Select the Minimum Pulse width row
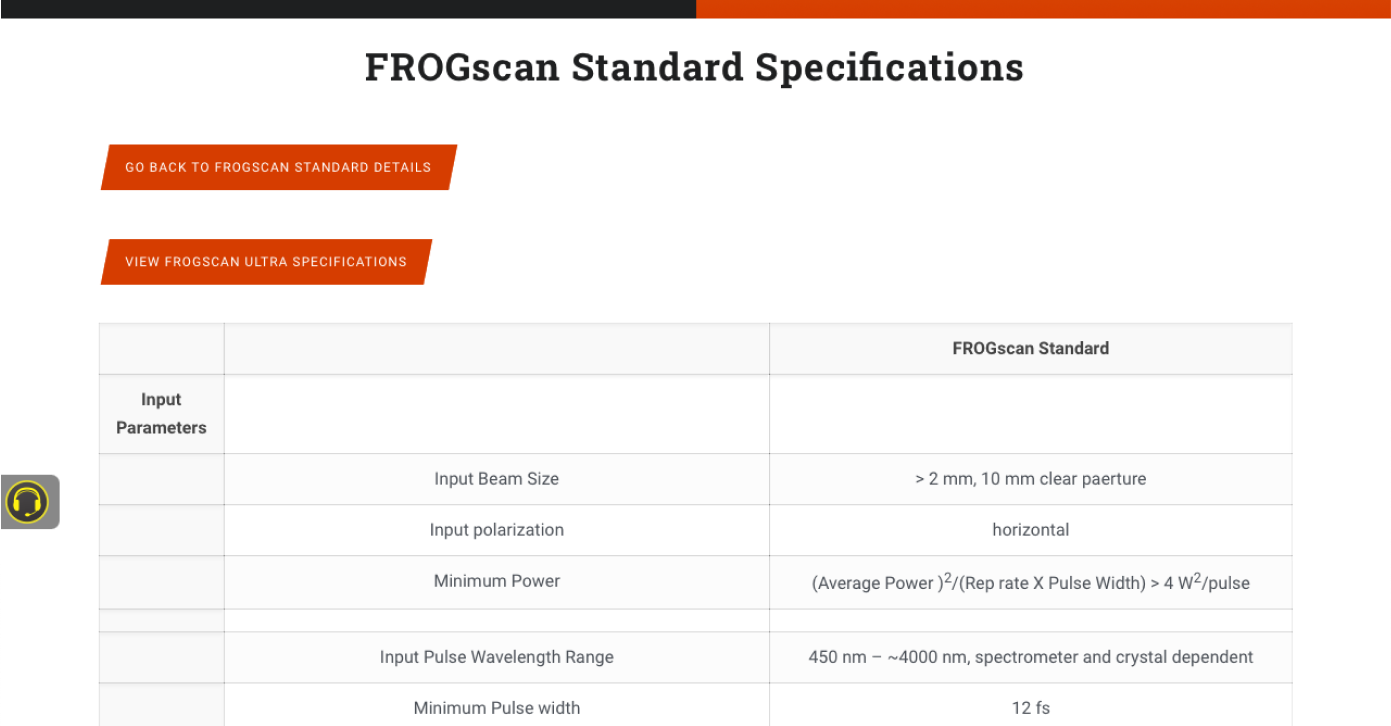 [x=496, y=707]
